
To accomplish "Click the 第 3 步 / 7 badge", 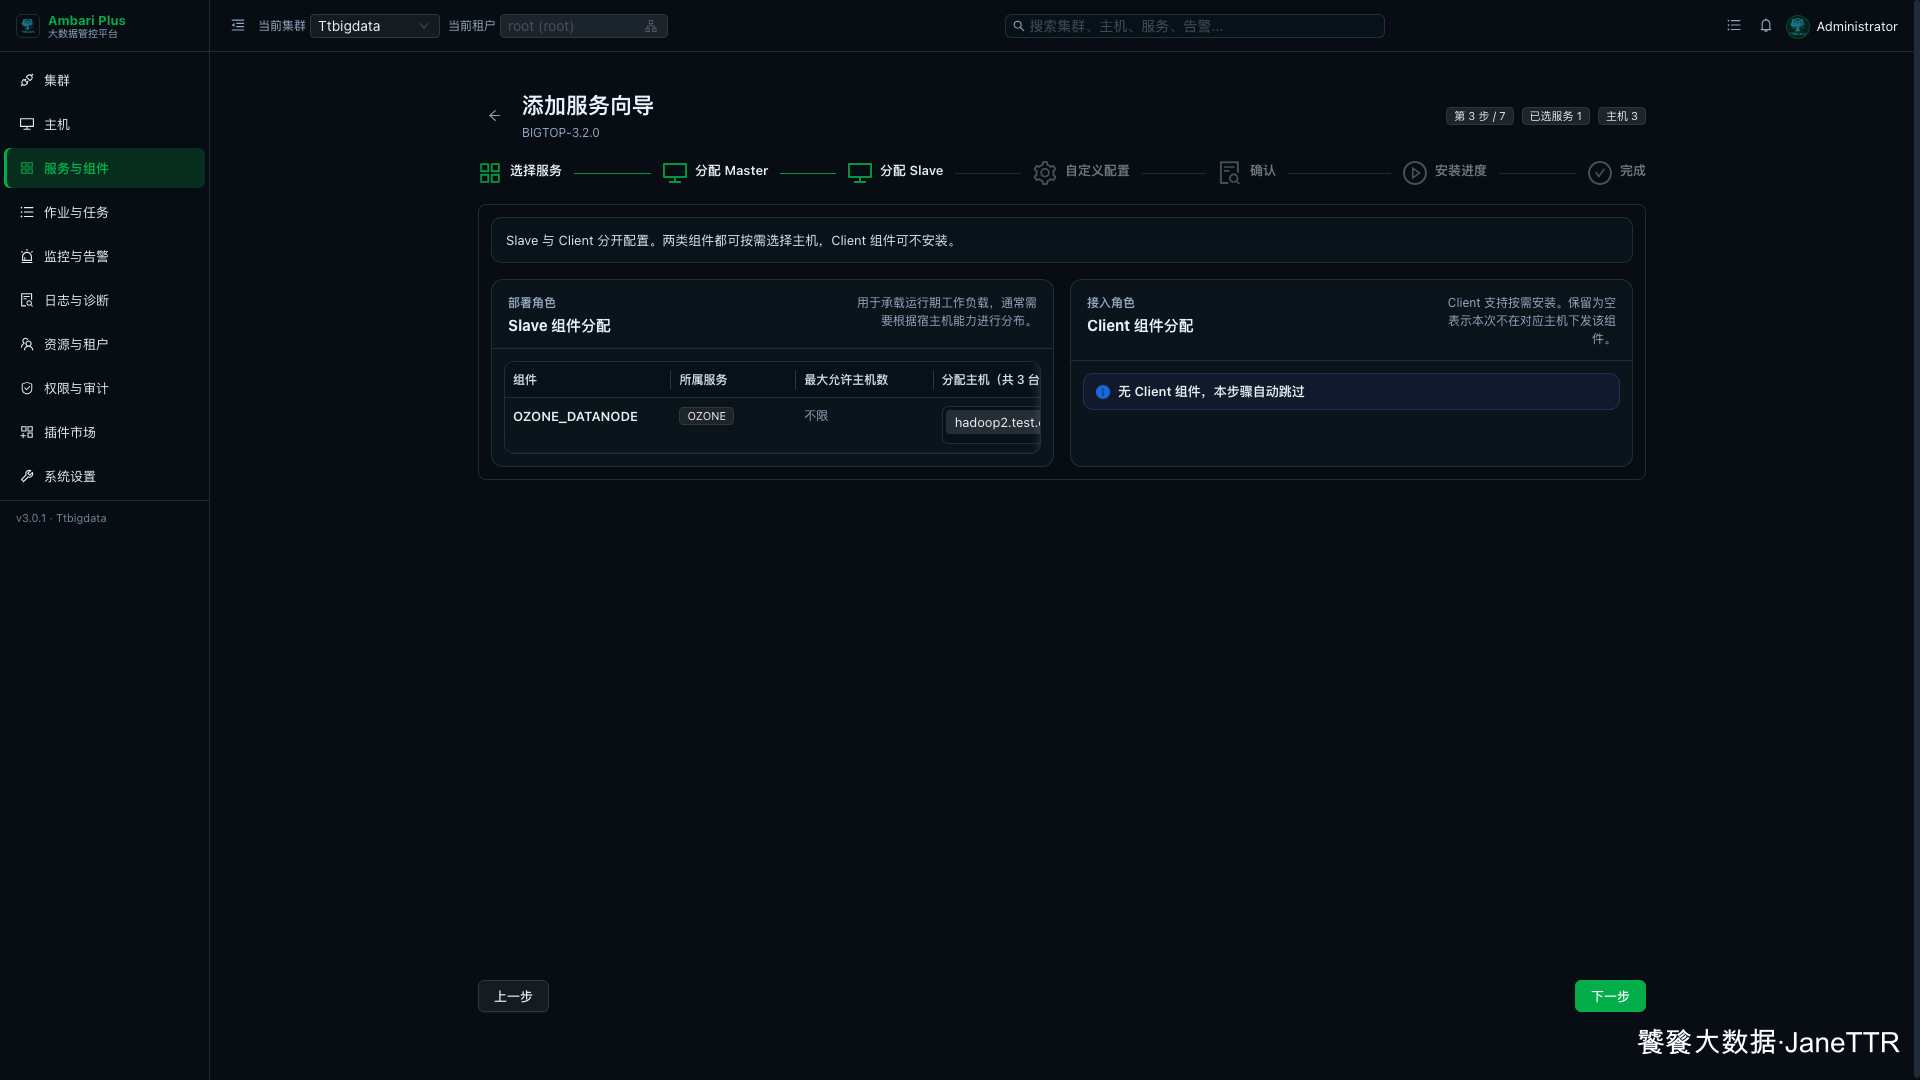I will [1480, 116].
